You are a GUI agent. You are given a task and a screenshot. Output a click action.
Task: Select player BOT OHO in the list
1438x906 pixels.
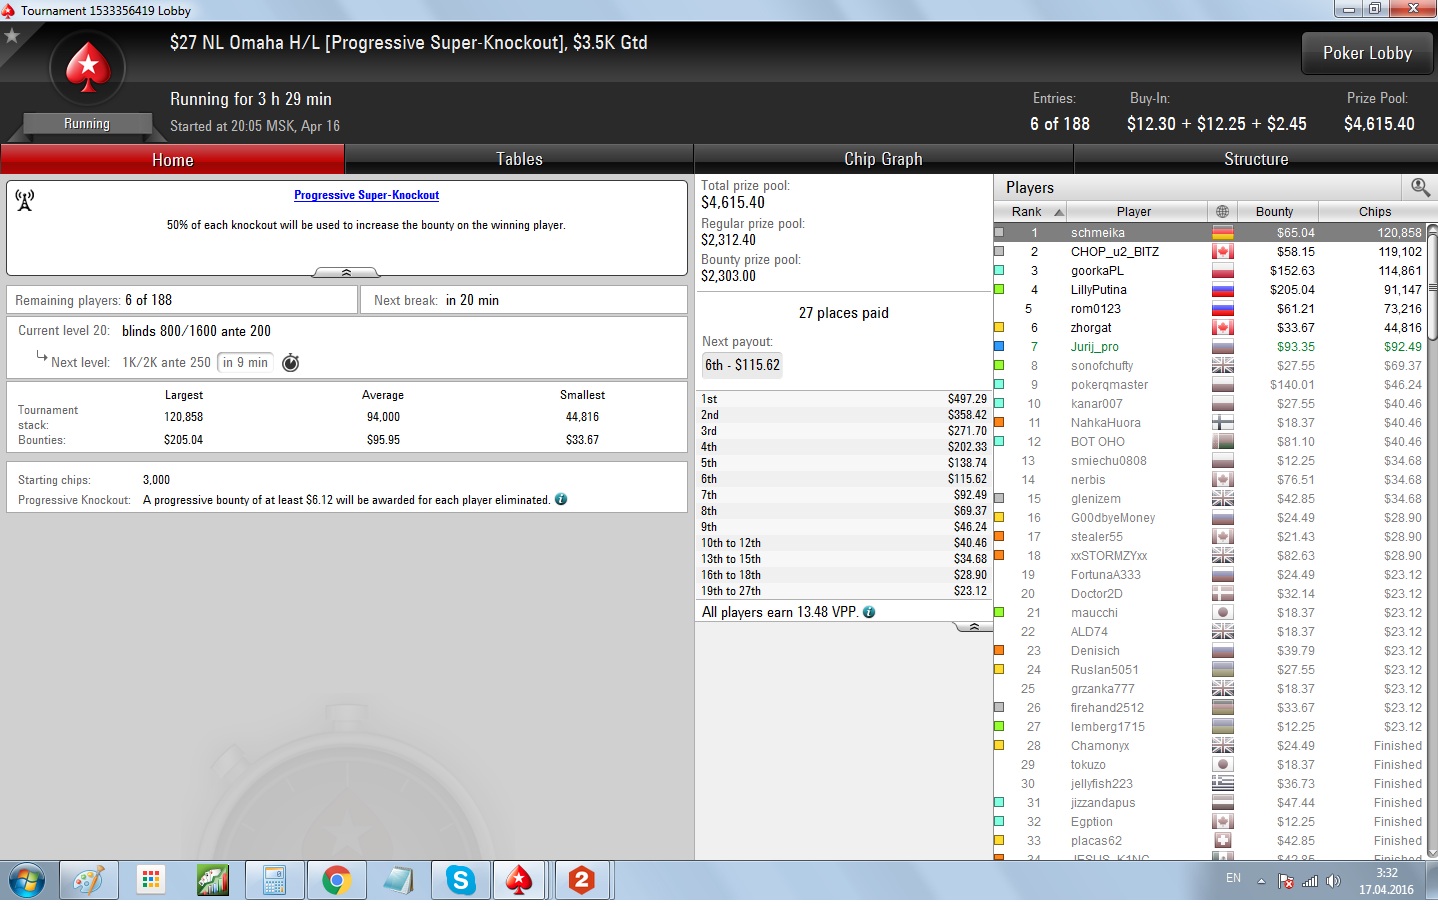click(x=1209, y=442)
